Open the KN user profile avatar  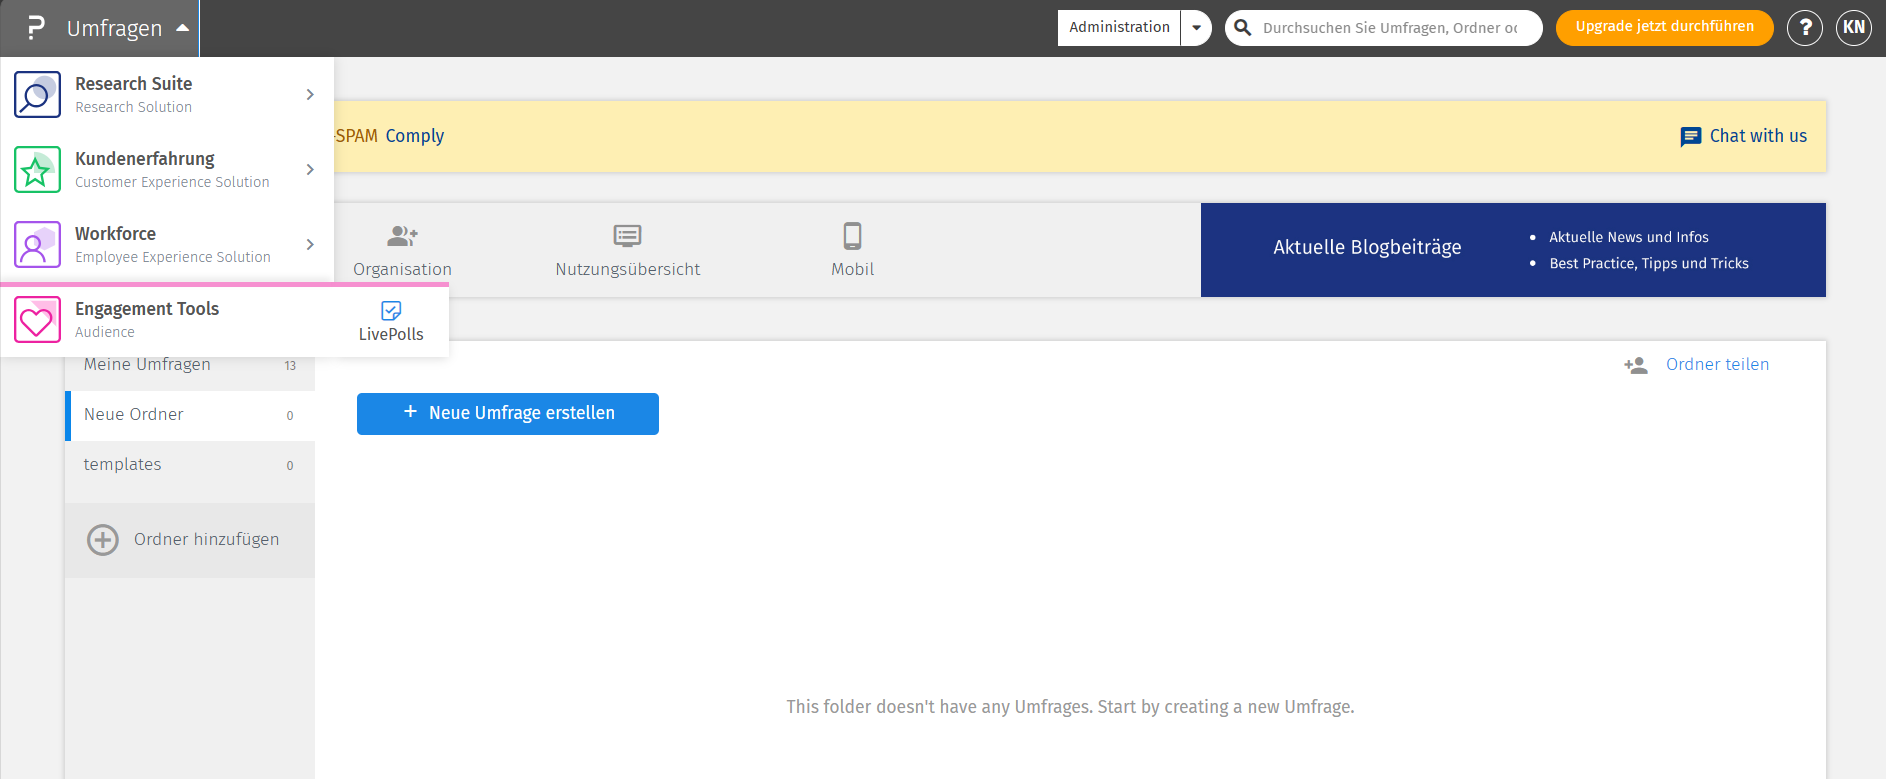1854,28
